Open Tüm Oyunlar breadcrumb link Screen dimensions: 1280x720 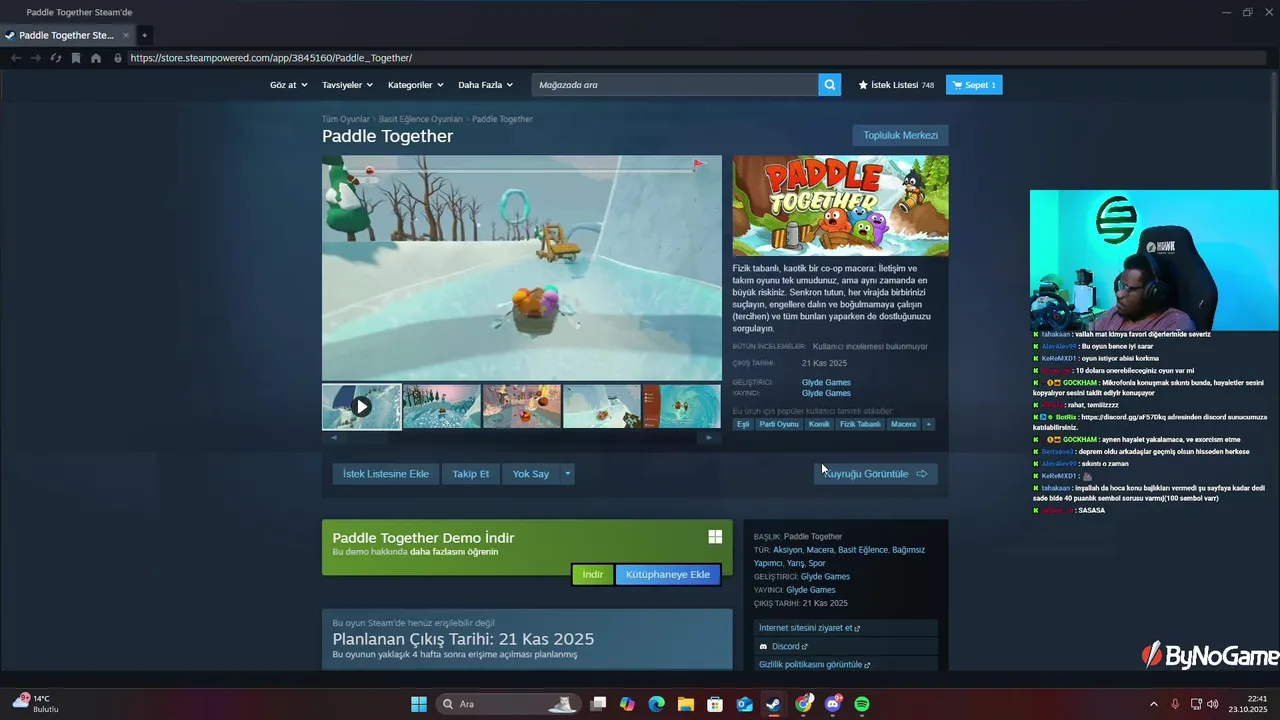click(x=345, y=119)
